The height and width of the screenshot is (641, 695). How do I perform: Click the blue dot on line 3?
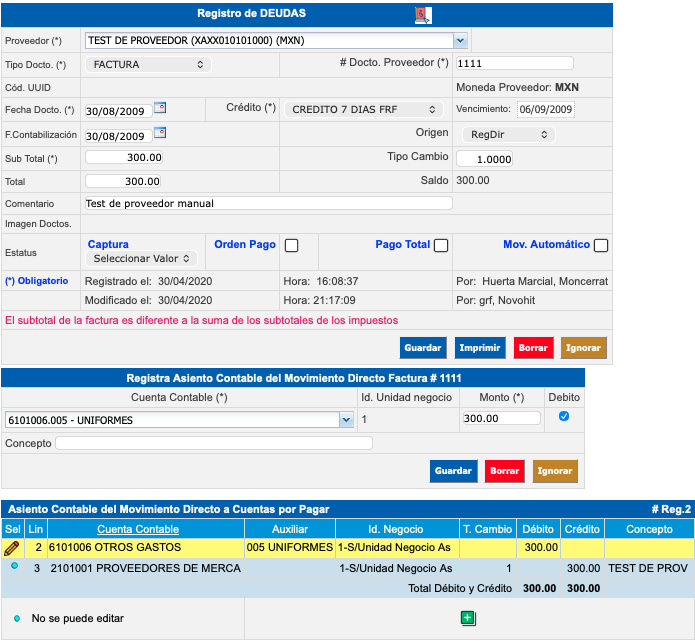14,566
